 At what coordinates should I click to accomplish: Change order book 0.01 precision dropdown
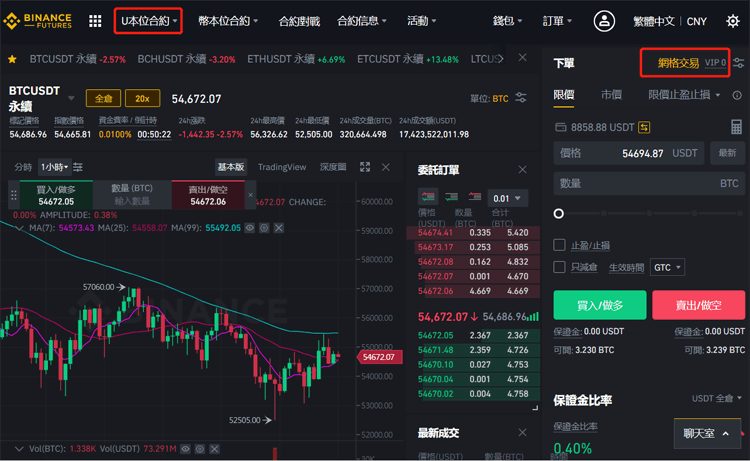tap(507, 198)
